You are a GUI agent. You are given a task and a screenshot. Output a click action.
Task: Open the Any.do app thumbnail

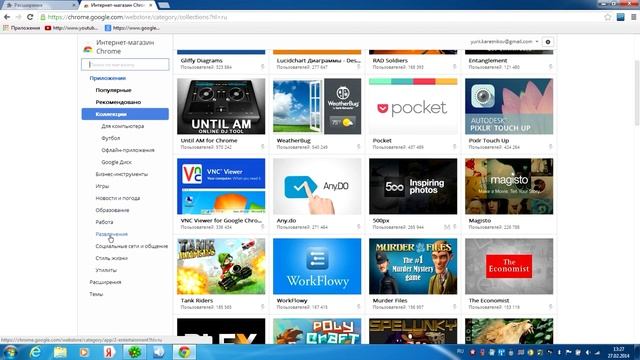coord(317,187)
